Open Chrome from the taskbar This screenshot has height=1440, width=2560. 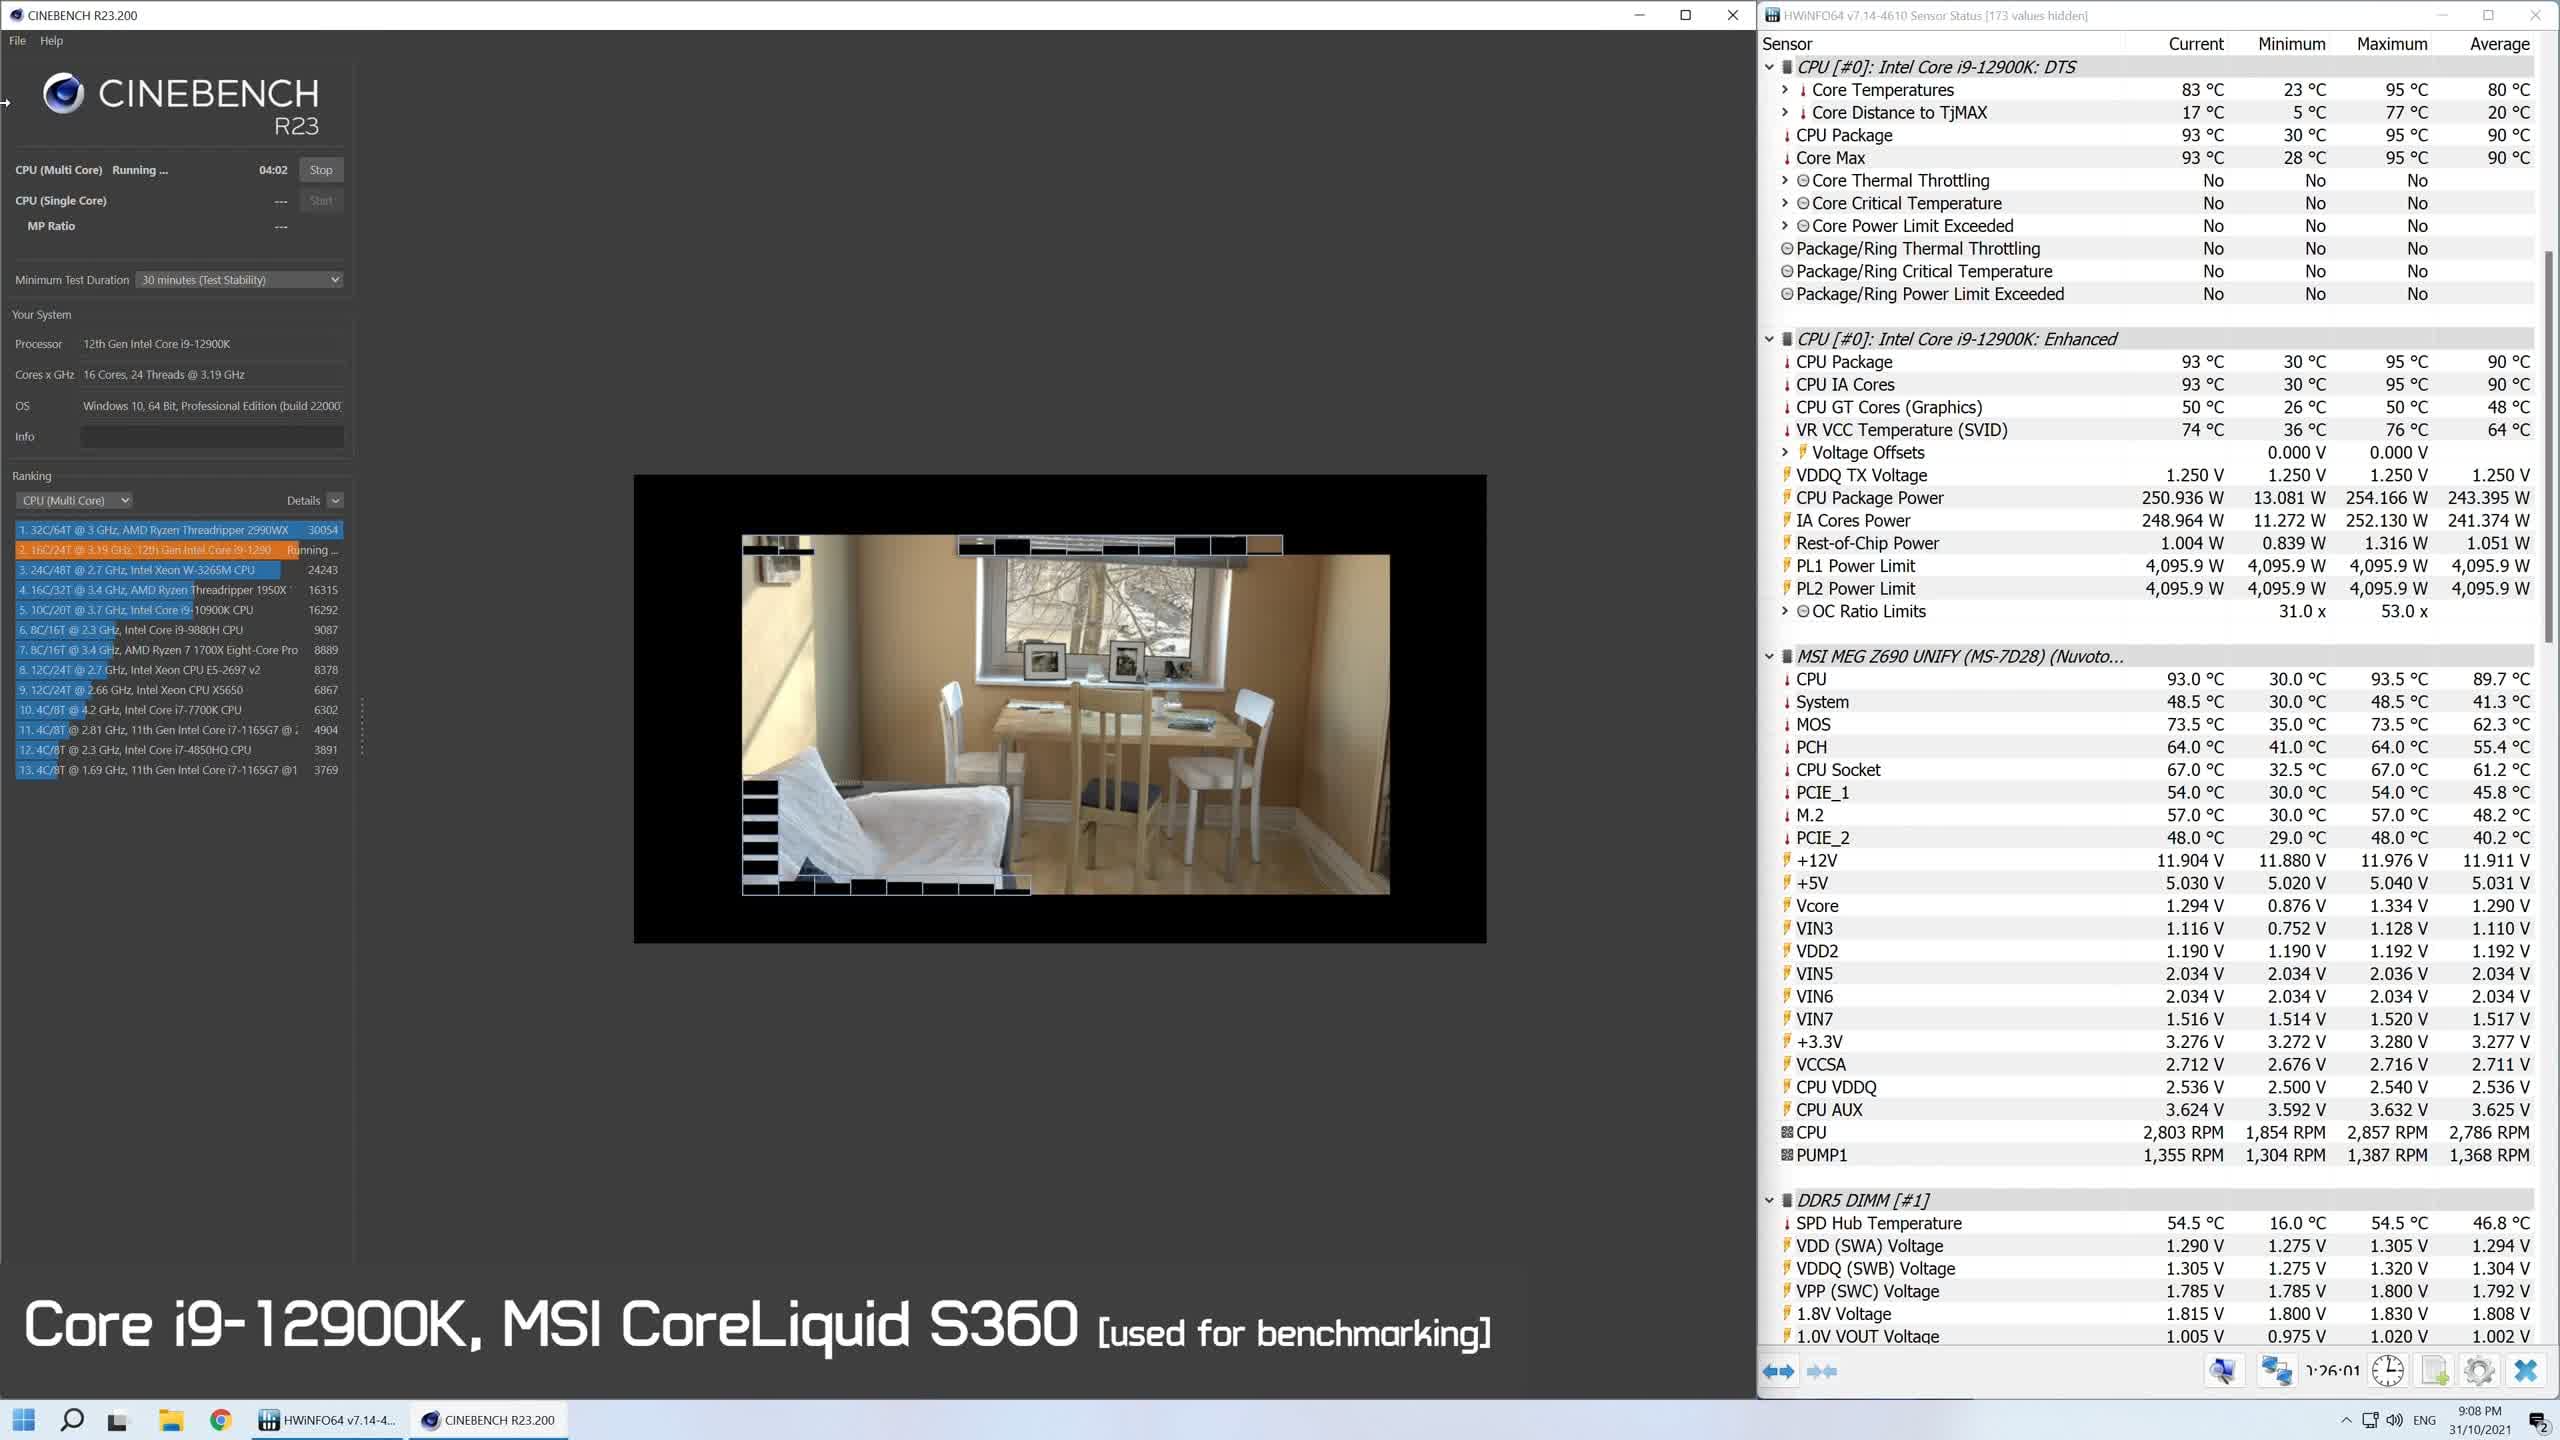click(221, 1420)
